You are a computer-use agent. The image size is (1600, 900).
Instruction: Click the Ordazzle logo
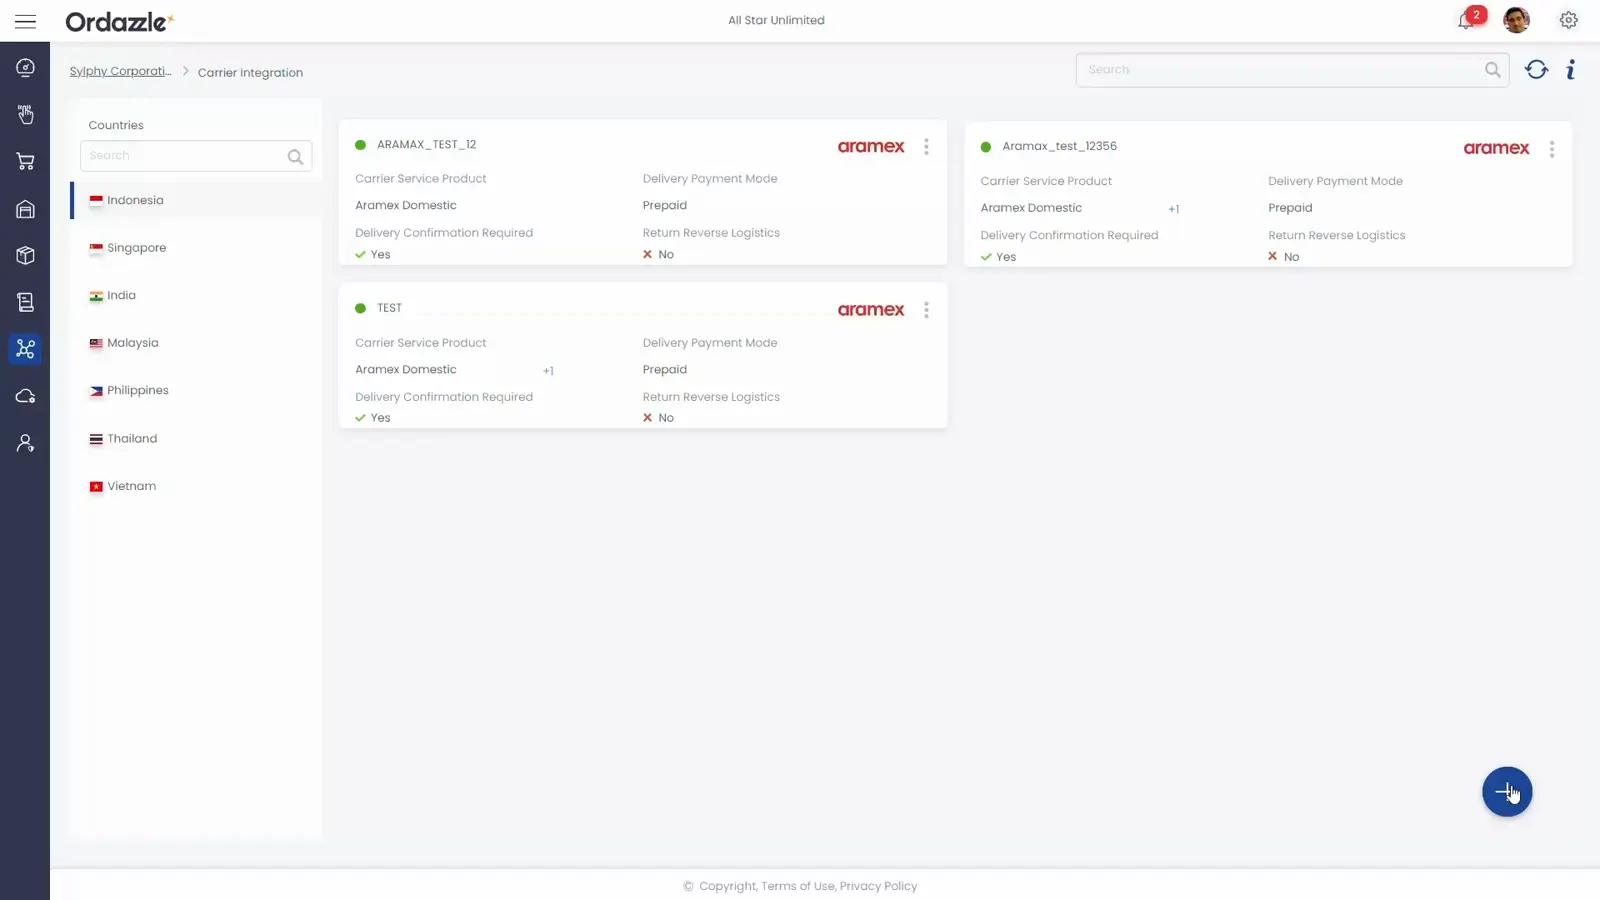120,21
